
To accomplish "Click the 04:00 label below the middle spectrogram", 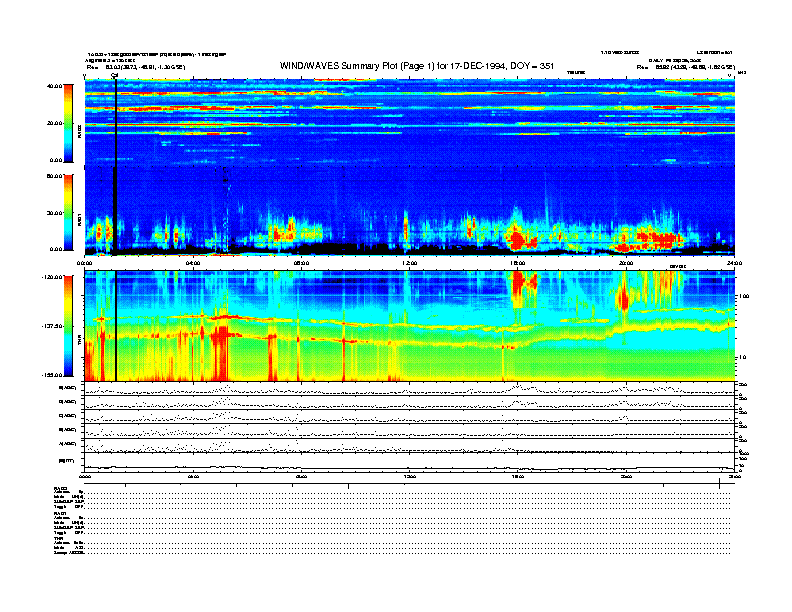I will (193, 263).
